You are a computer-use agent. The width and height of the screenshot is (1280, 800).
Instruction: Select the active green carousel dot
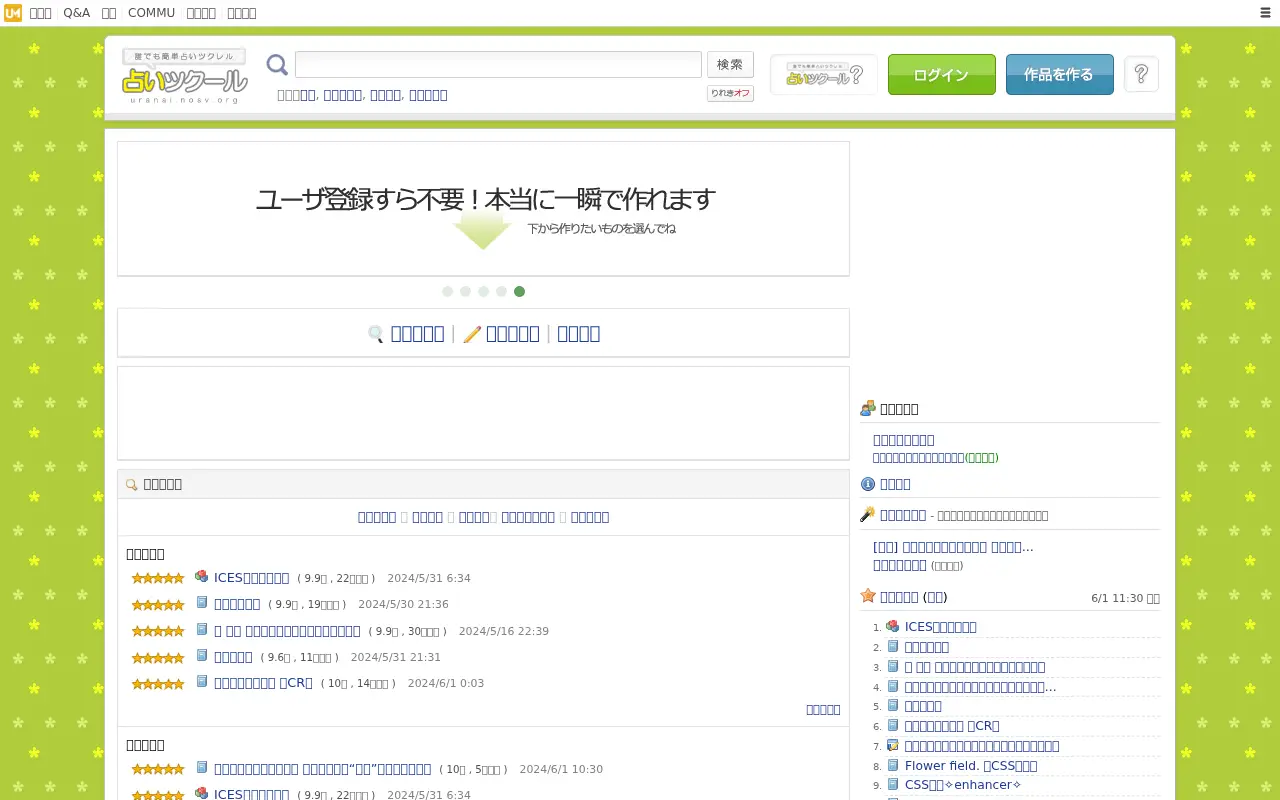(x=519, y=292)
